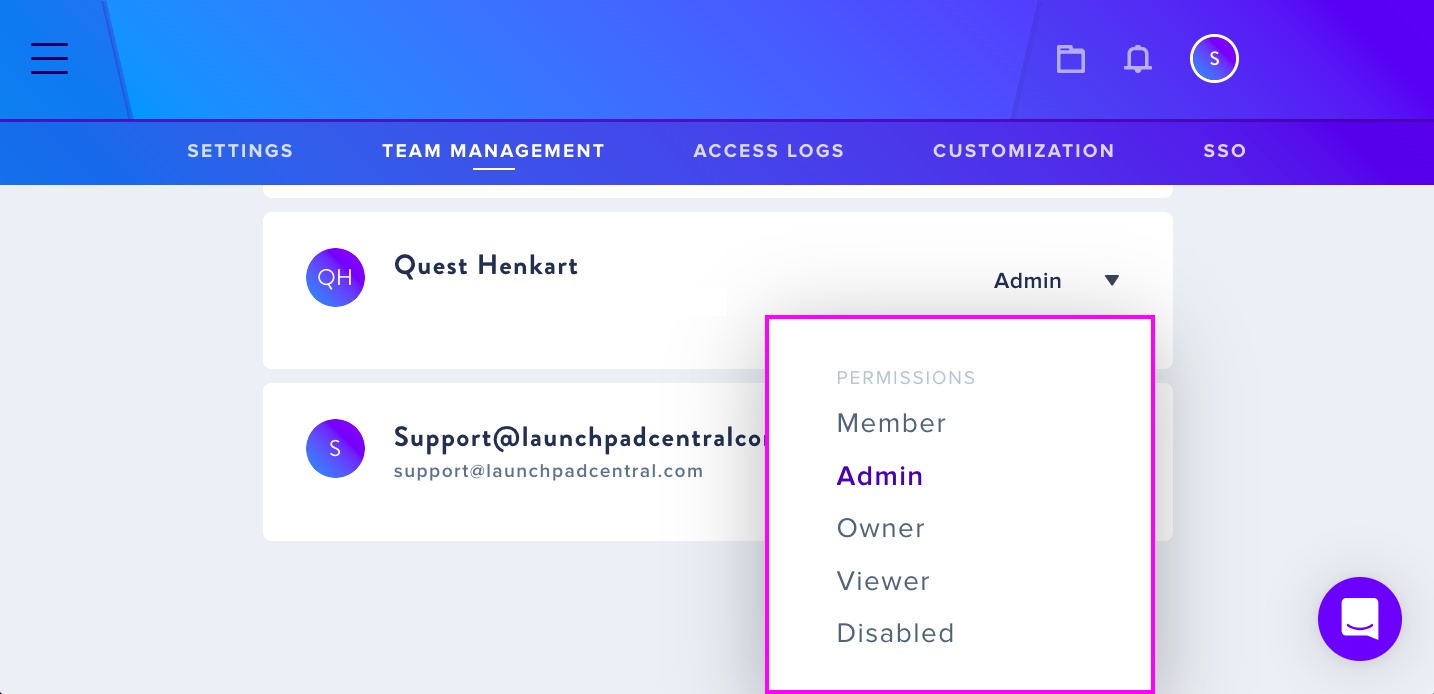Image resolution: width=1434 pixels, height=694 pixels.
Task: Click the S avatar beside the support account
Action: (x=335, y=448)
